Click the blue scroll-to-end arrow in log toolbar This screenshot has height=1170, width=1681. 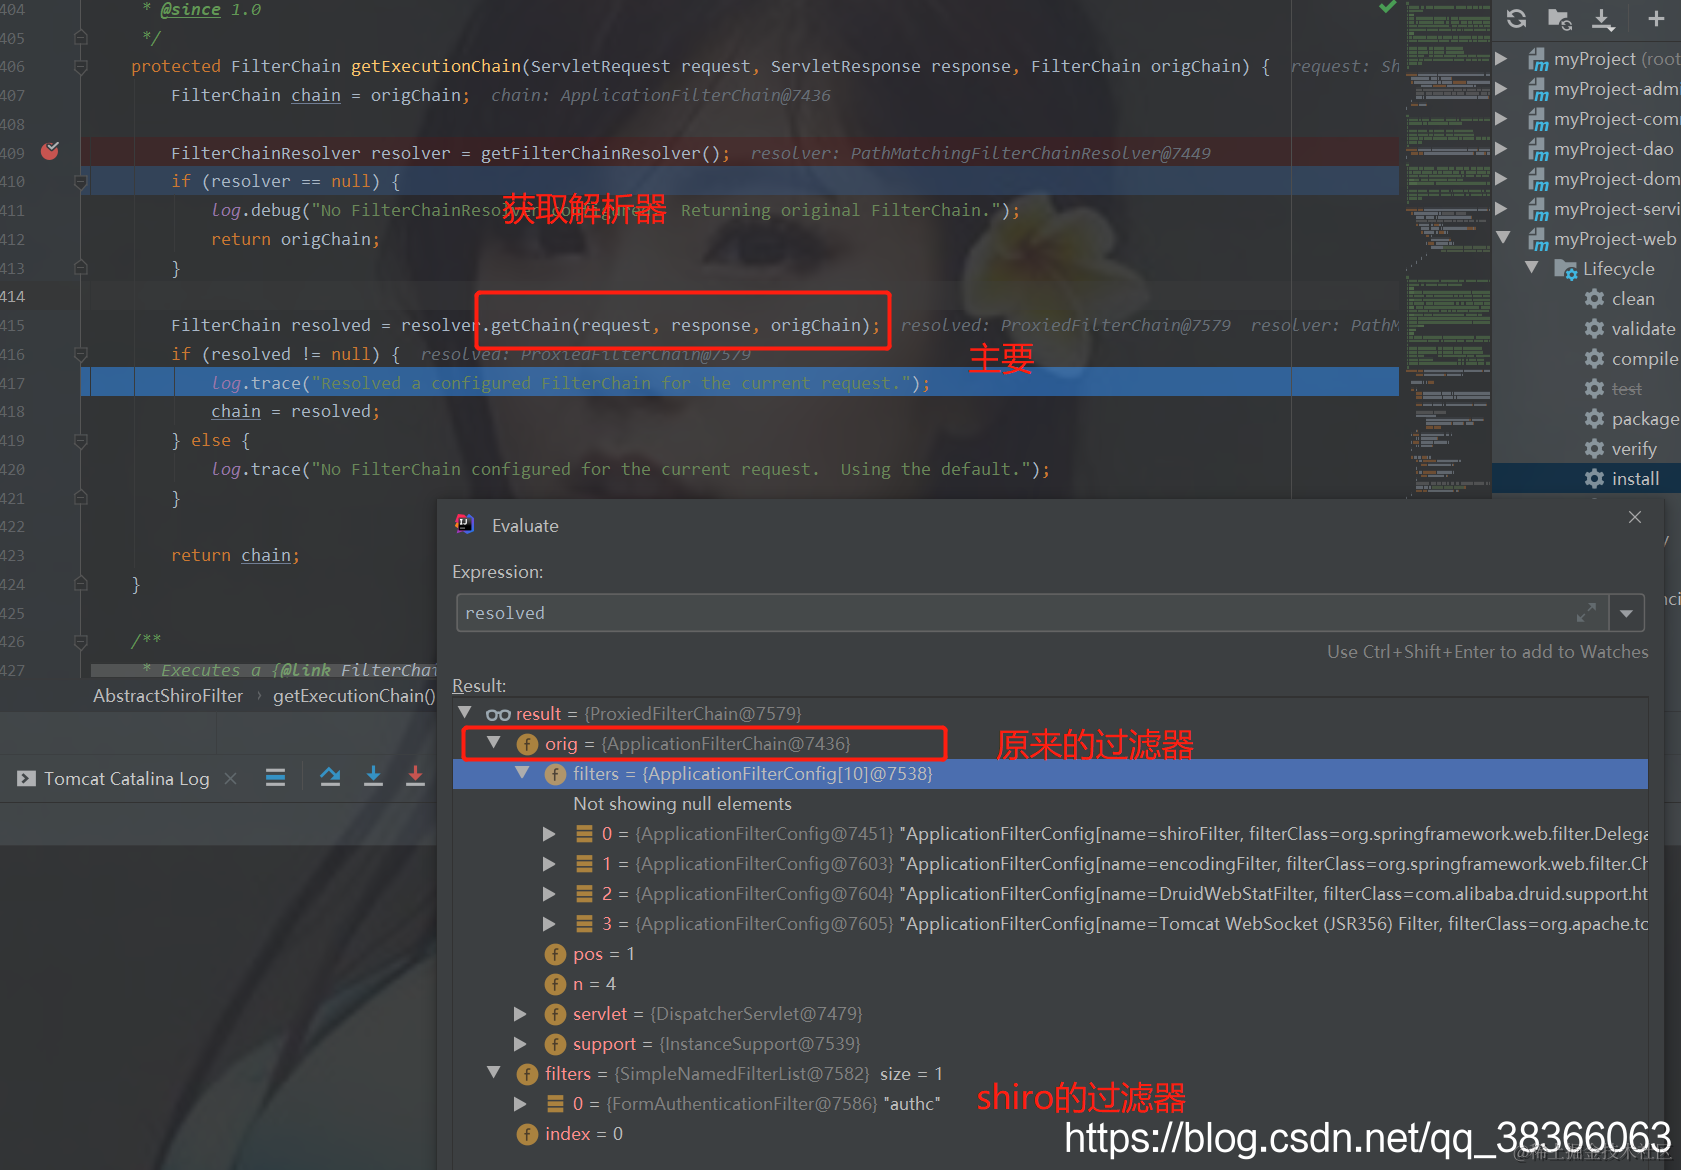(x=373, y=777)
